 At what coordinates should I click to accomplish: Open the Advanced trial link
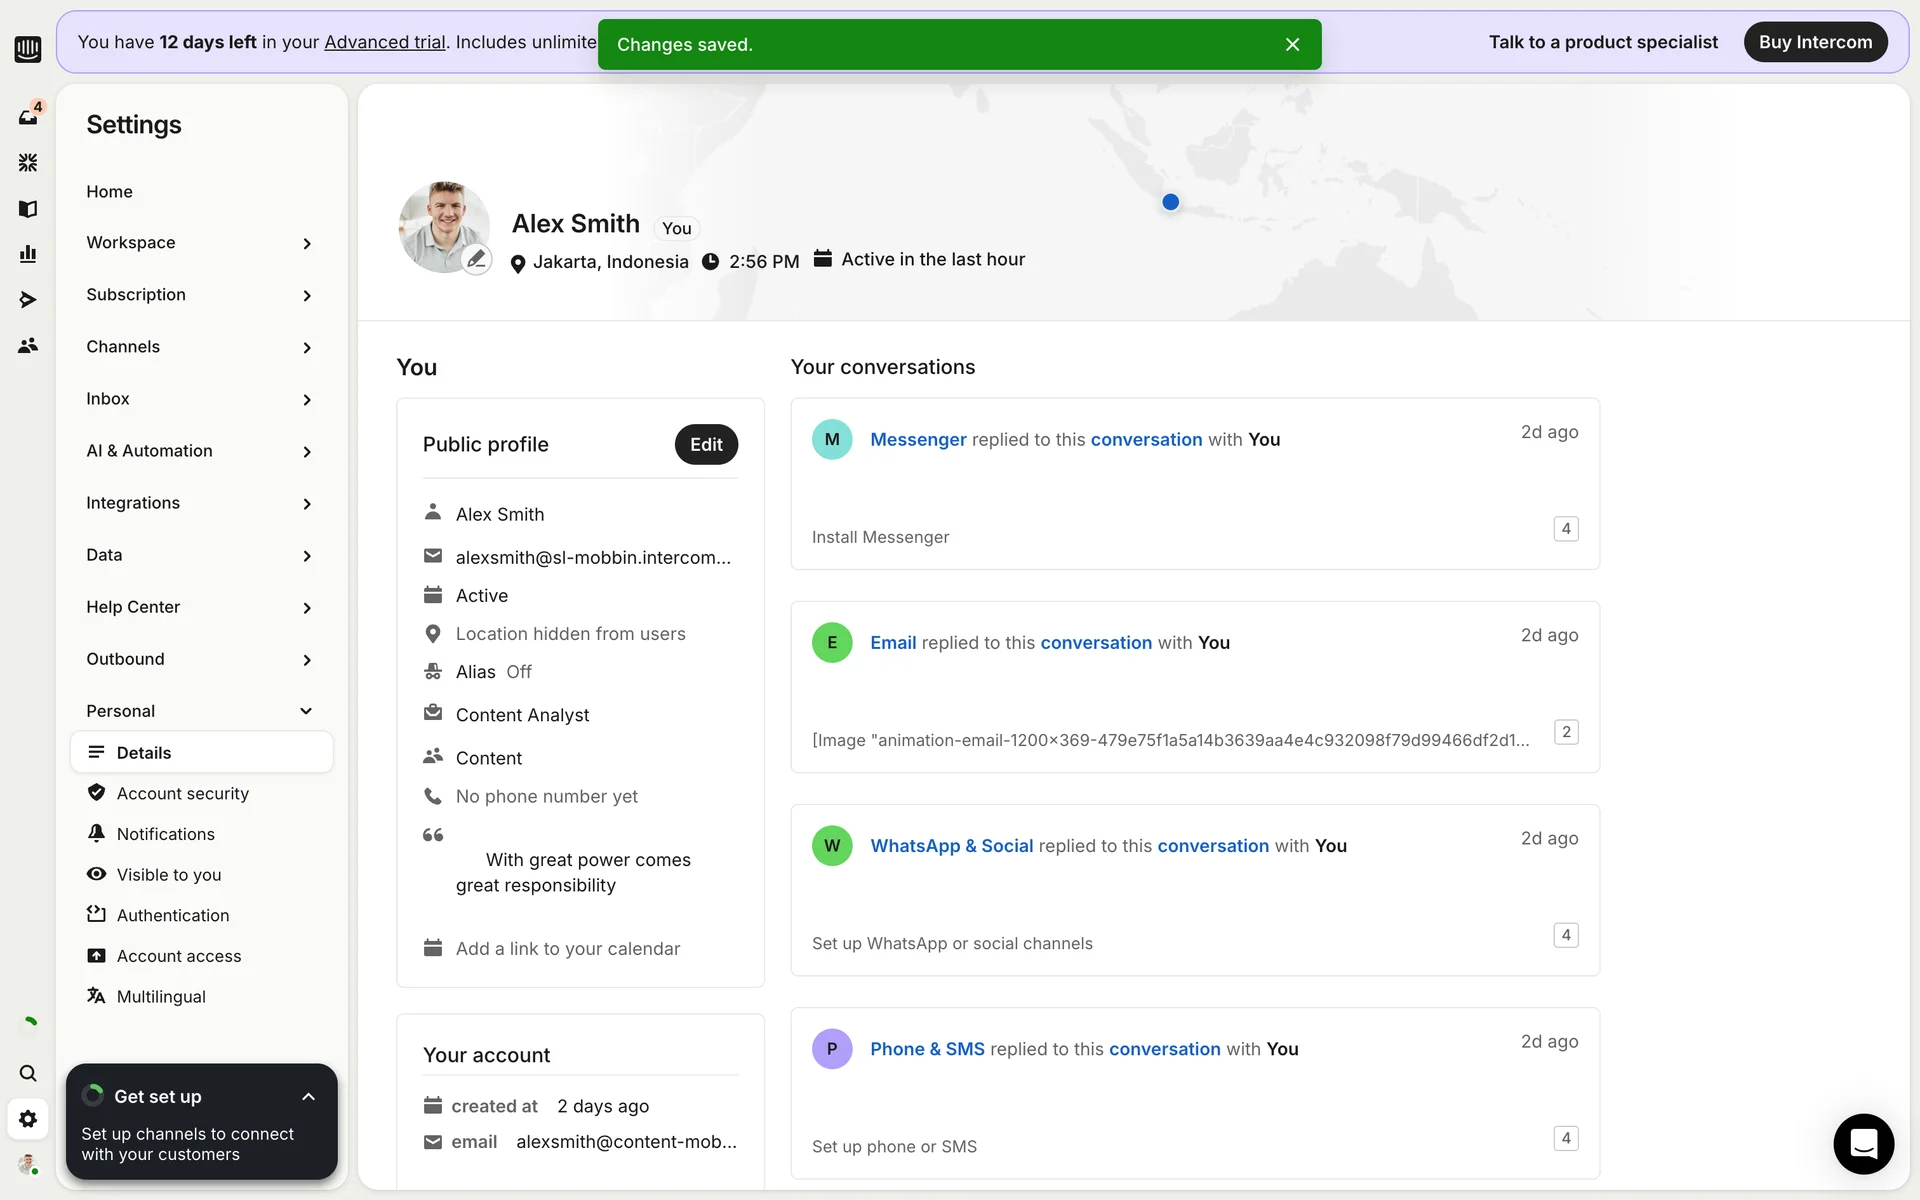384,42
